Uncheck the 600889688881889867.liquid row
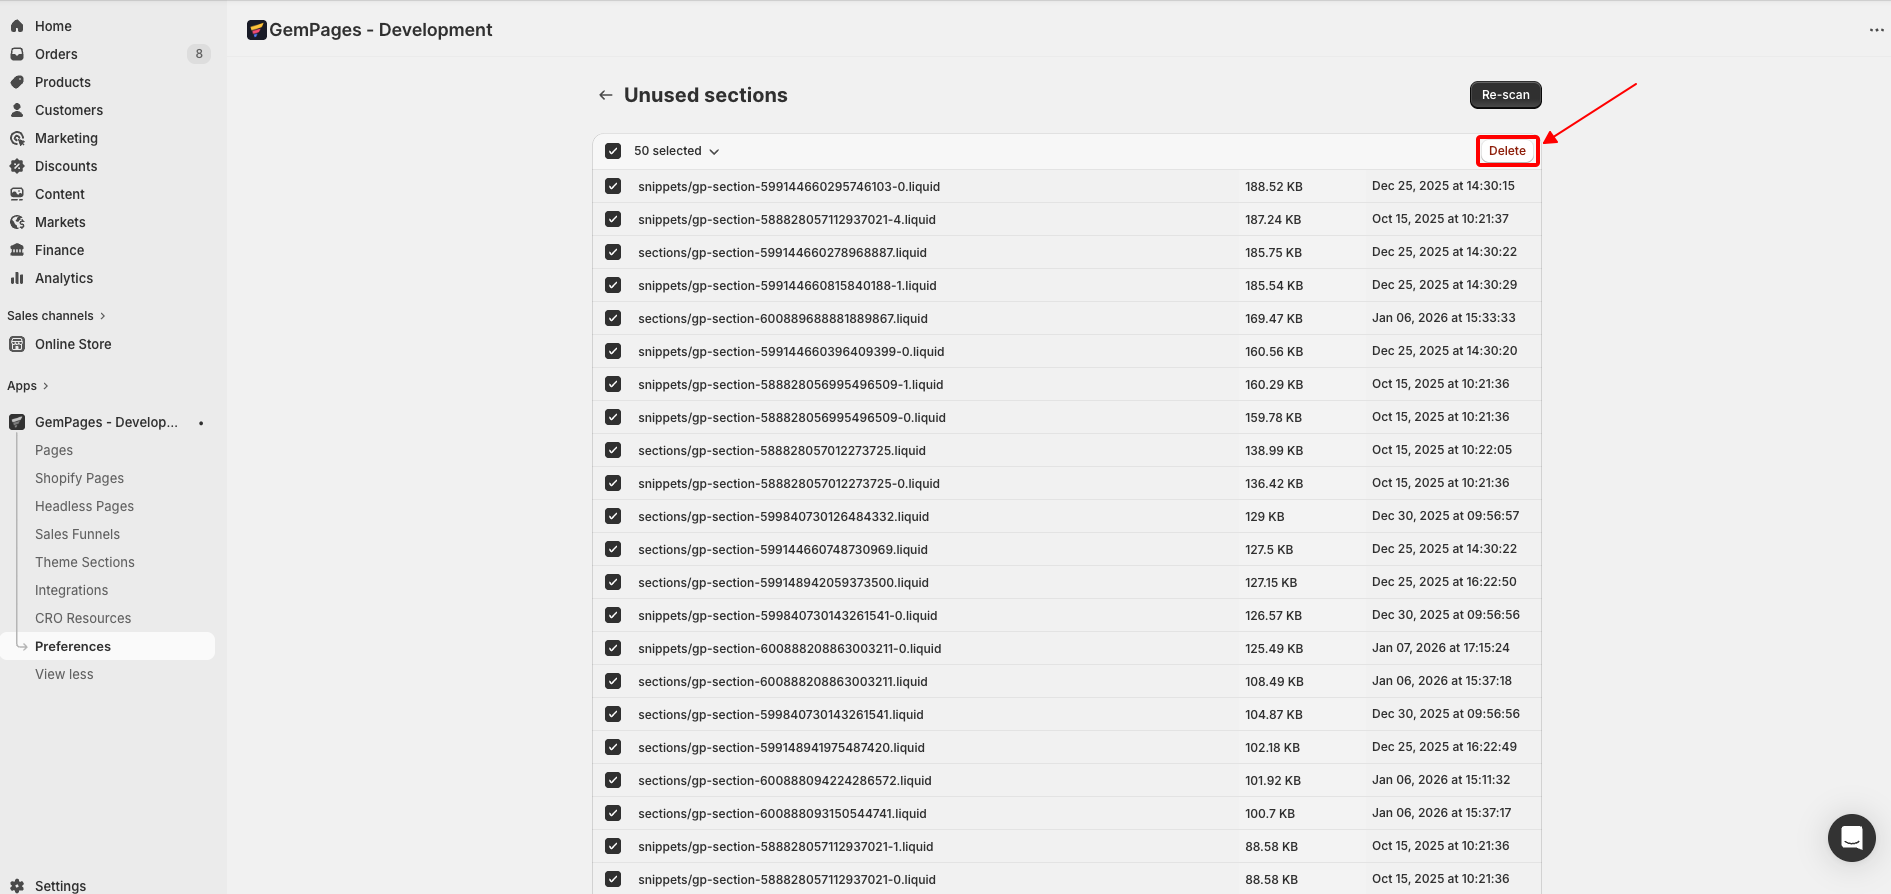 (613, 318)
